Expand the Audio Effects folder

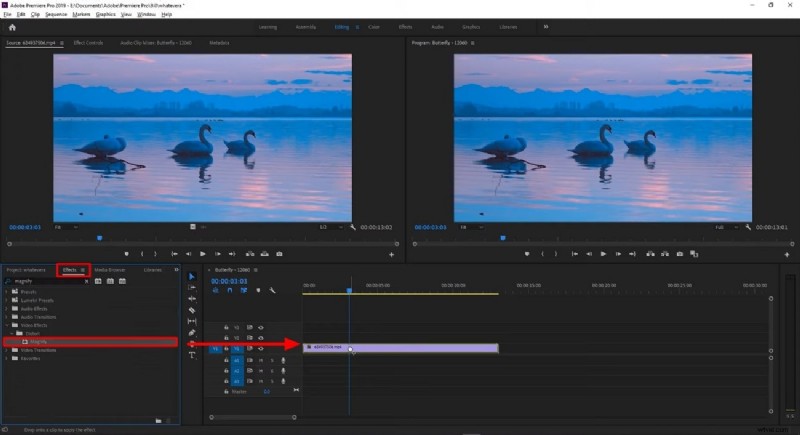7,309
